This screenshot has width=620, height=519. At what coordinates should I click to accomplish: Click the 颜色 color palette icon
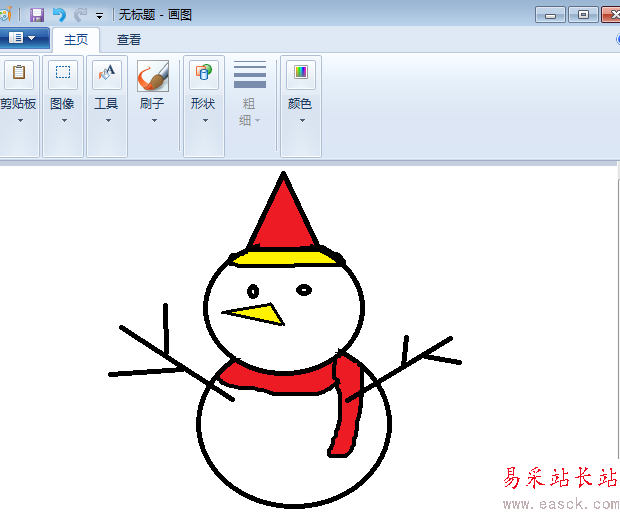301,74
